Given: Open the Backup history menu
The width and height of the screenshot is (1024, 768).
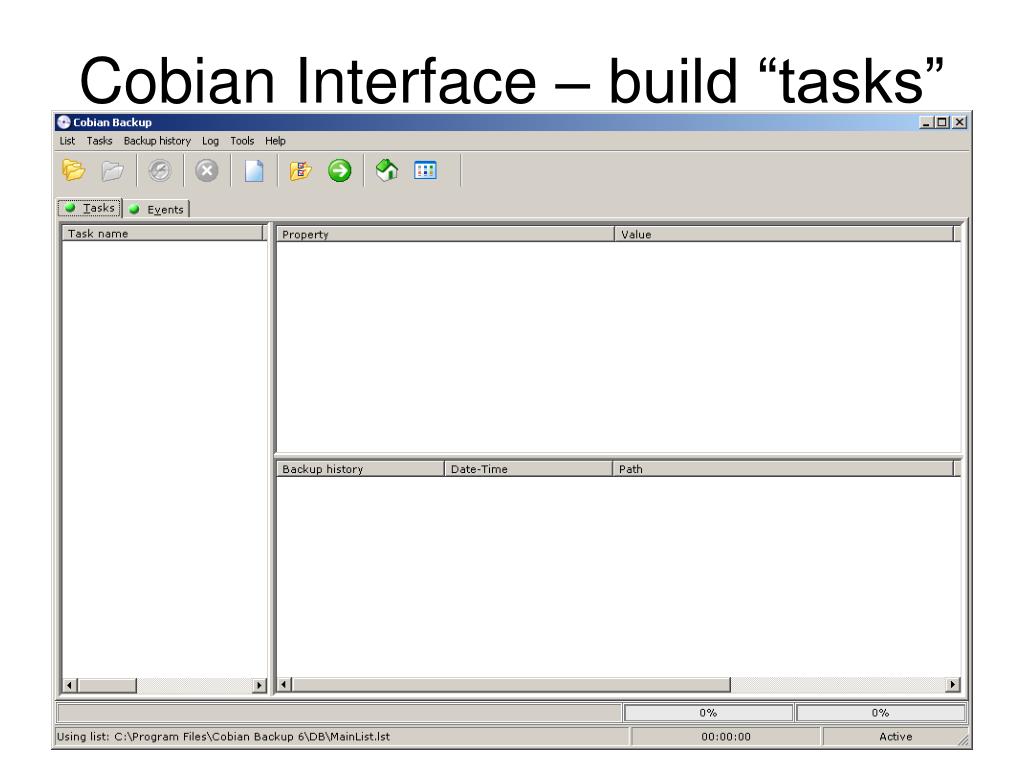Looking at the screenshot, I should (x=157, y=140).
